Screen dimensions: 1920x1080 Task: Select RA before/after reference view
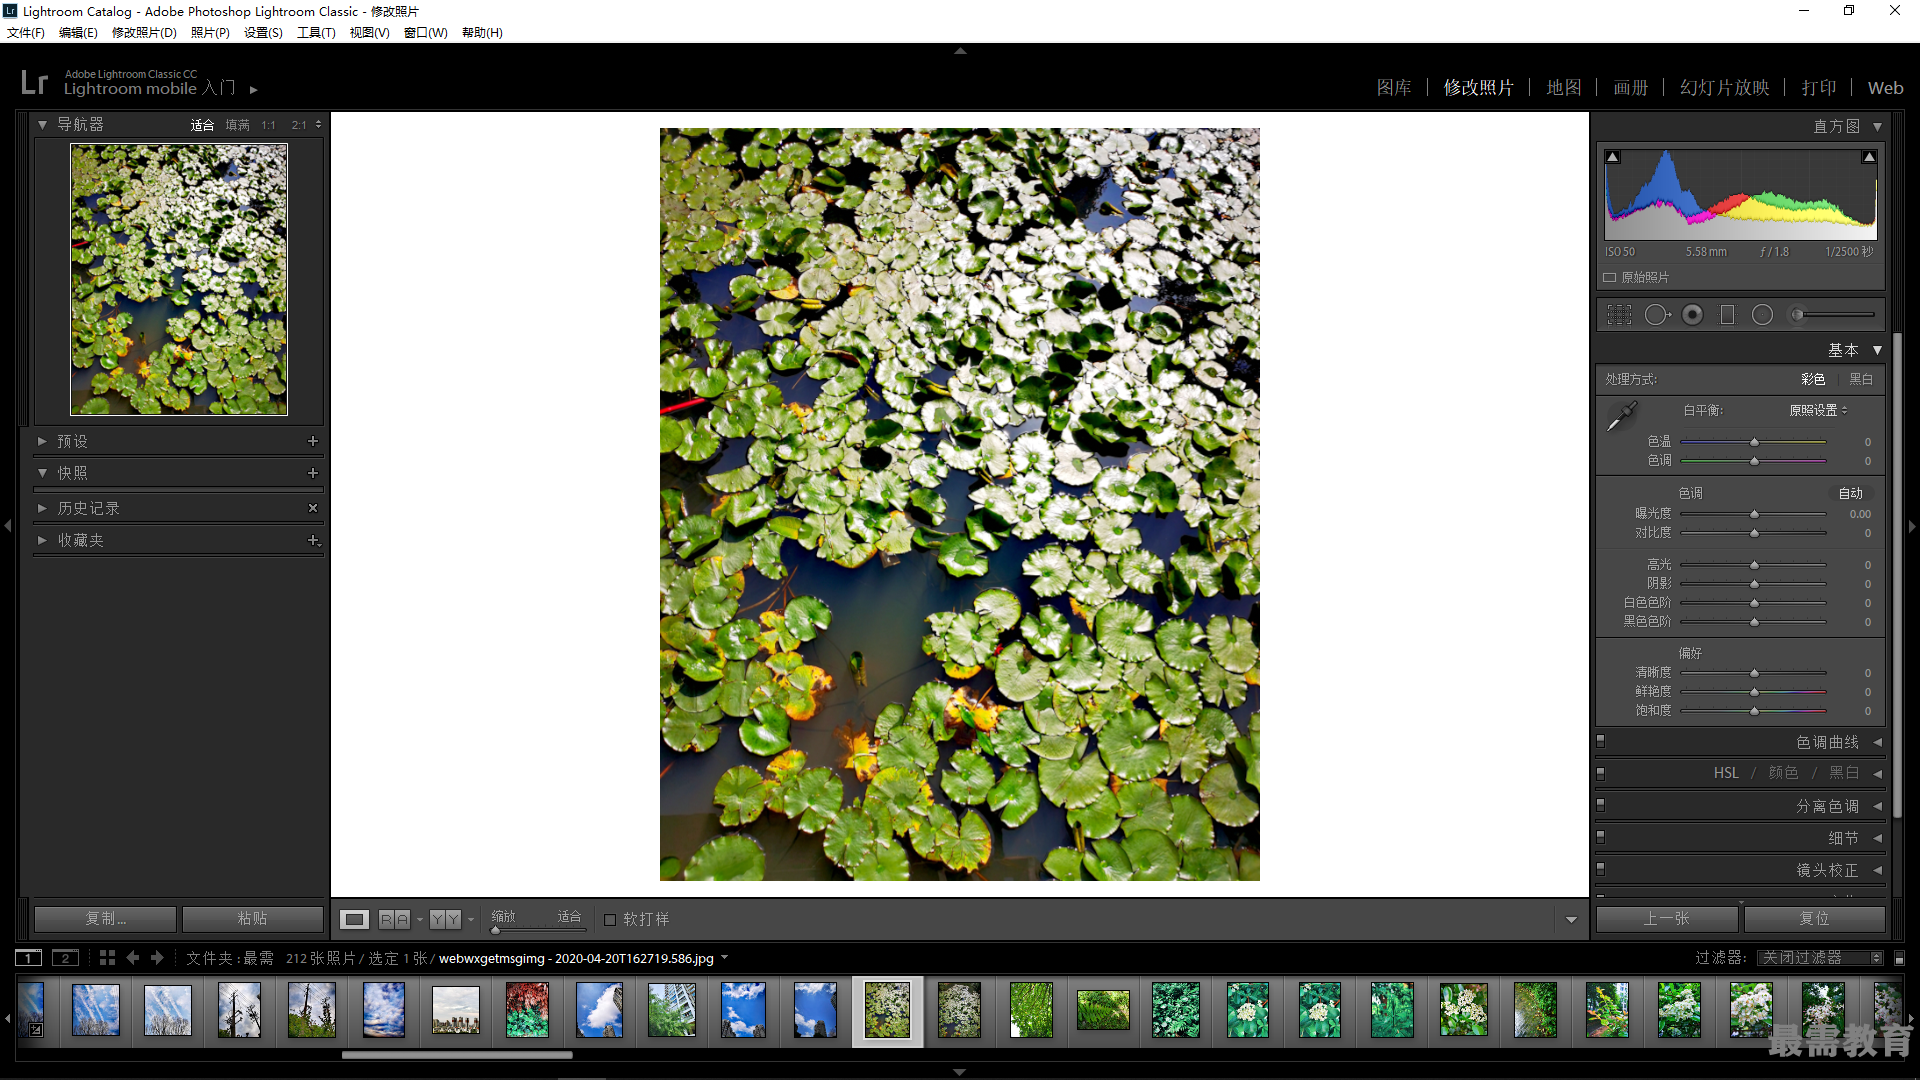(x=394, y=919)
